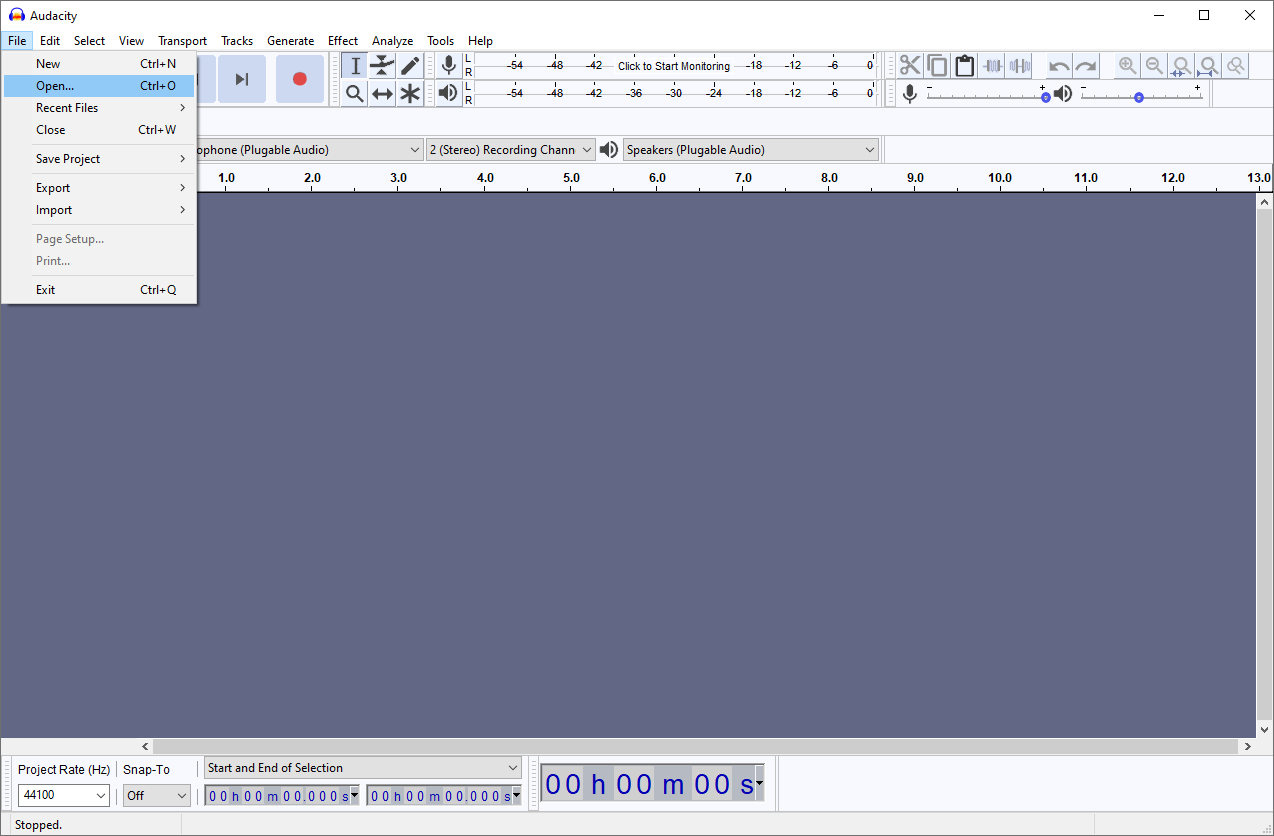
Task: Click the Undo arrow icon
Action: coord(1059,66)
